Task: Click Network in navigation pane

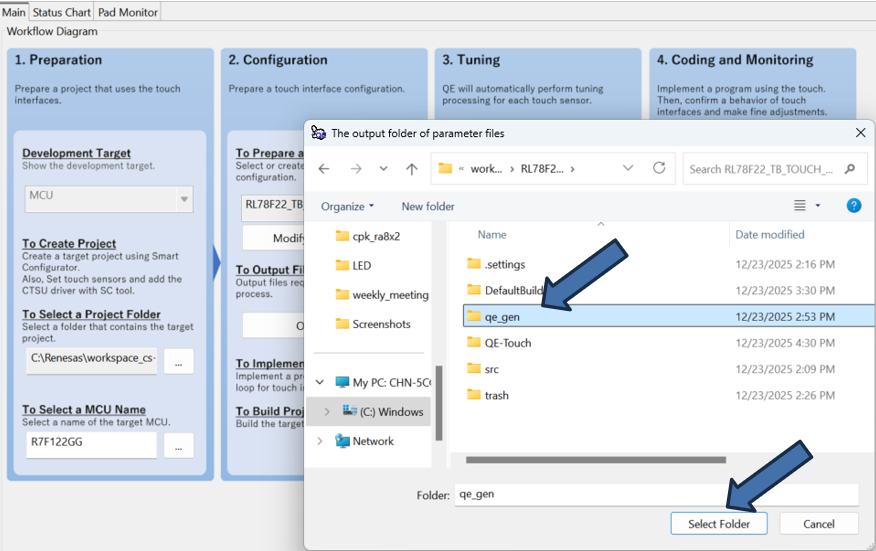Action: (x=372, y=441)
